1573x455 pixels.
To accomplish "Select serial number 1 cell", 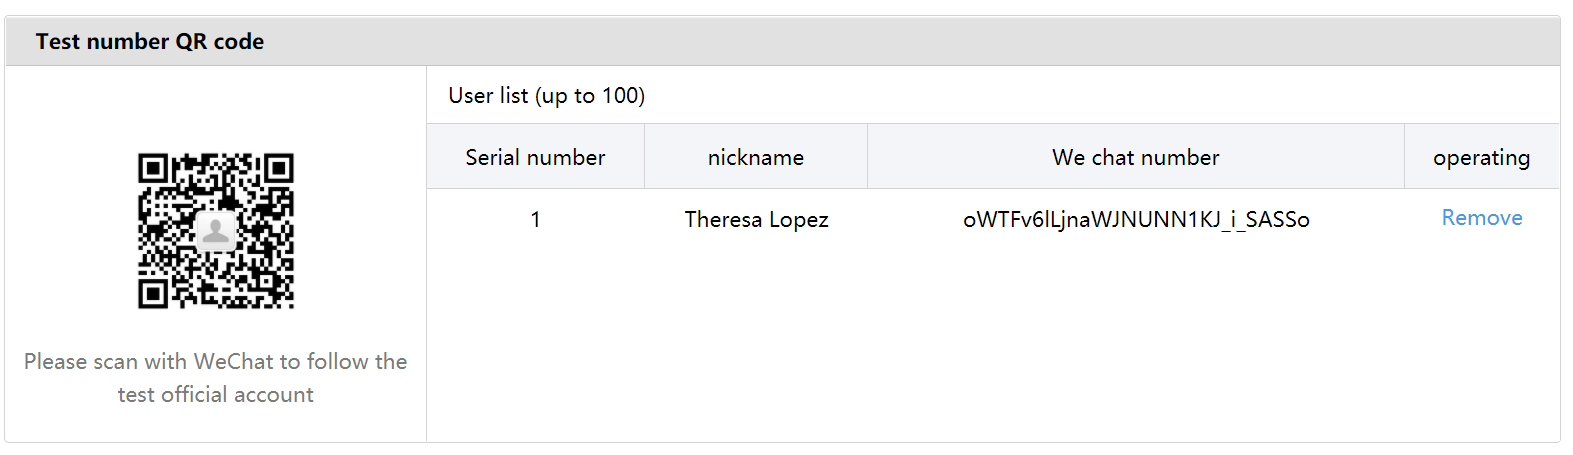I will click(535, 220).
